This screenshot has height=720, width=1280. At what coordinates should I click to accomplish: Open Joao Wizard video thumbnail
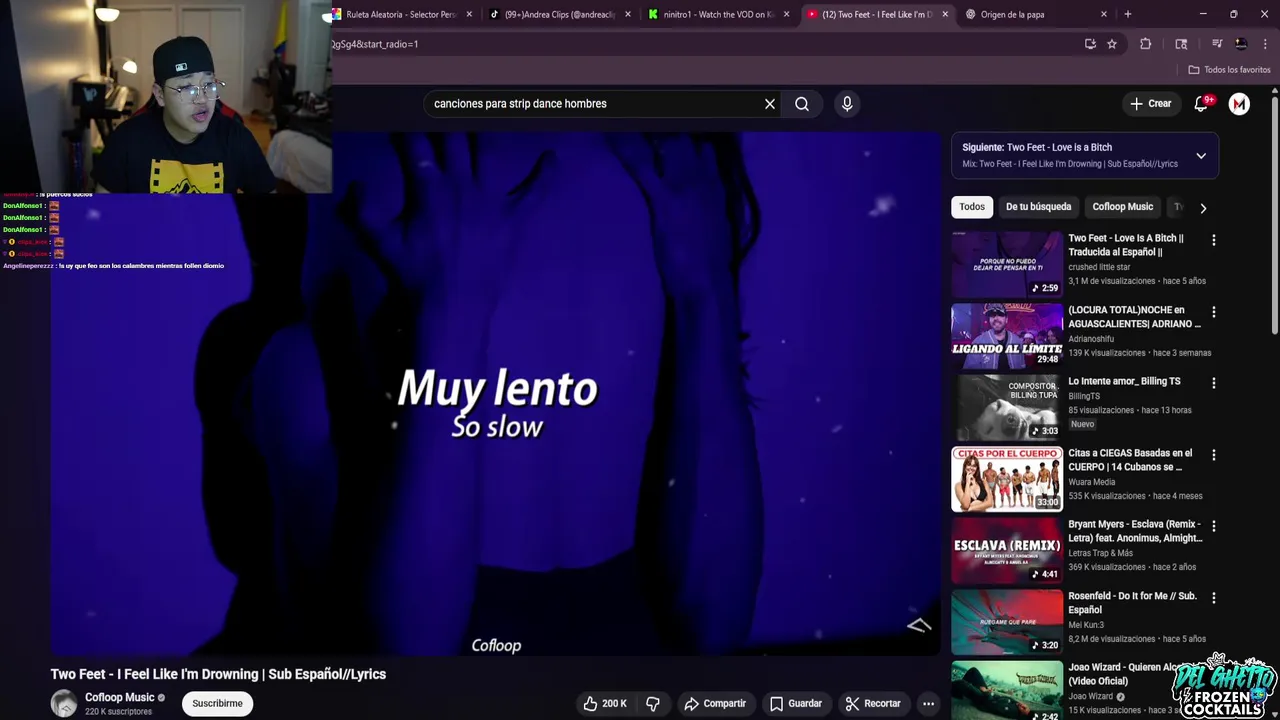(x=1006, y=691)
